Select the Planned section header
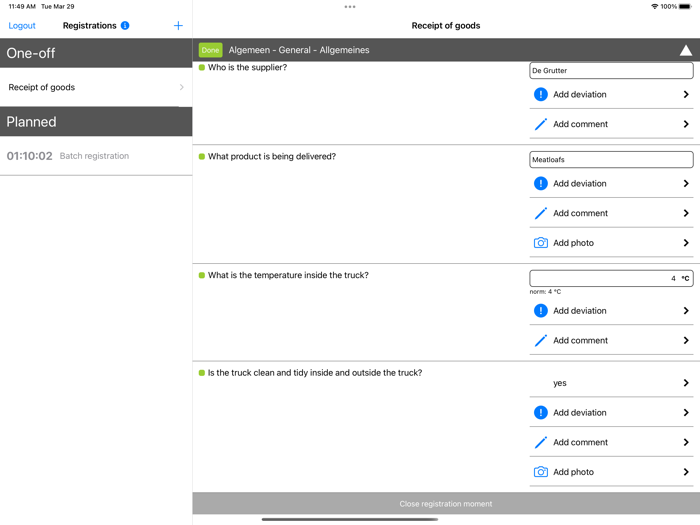The width and height of the screenshot is (700, 525). coord(96,121)
